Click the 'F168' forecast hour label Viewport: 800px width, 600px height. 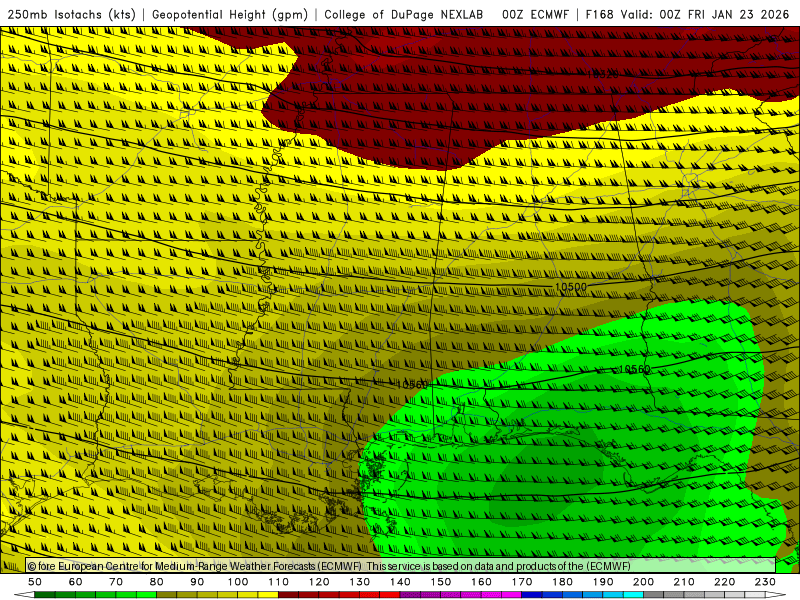[x=599, y=14]
